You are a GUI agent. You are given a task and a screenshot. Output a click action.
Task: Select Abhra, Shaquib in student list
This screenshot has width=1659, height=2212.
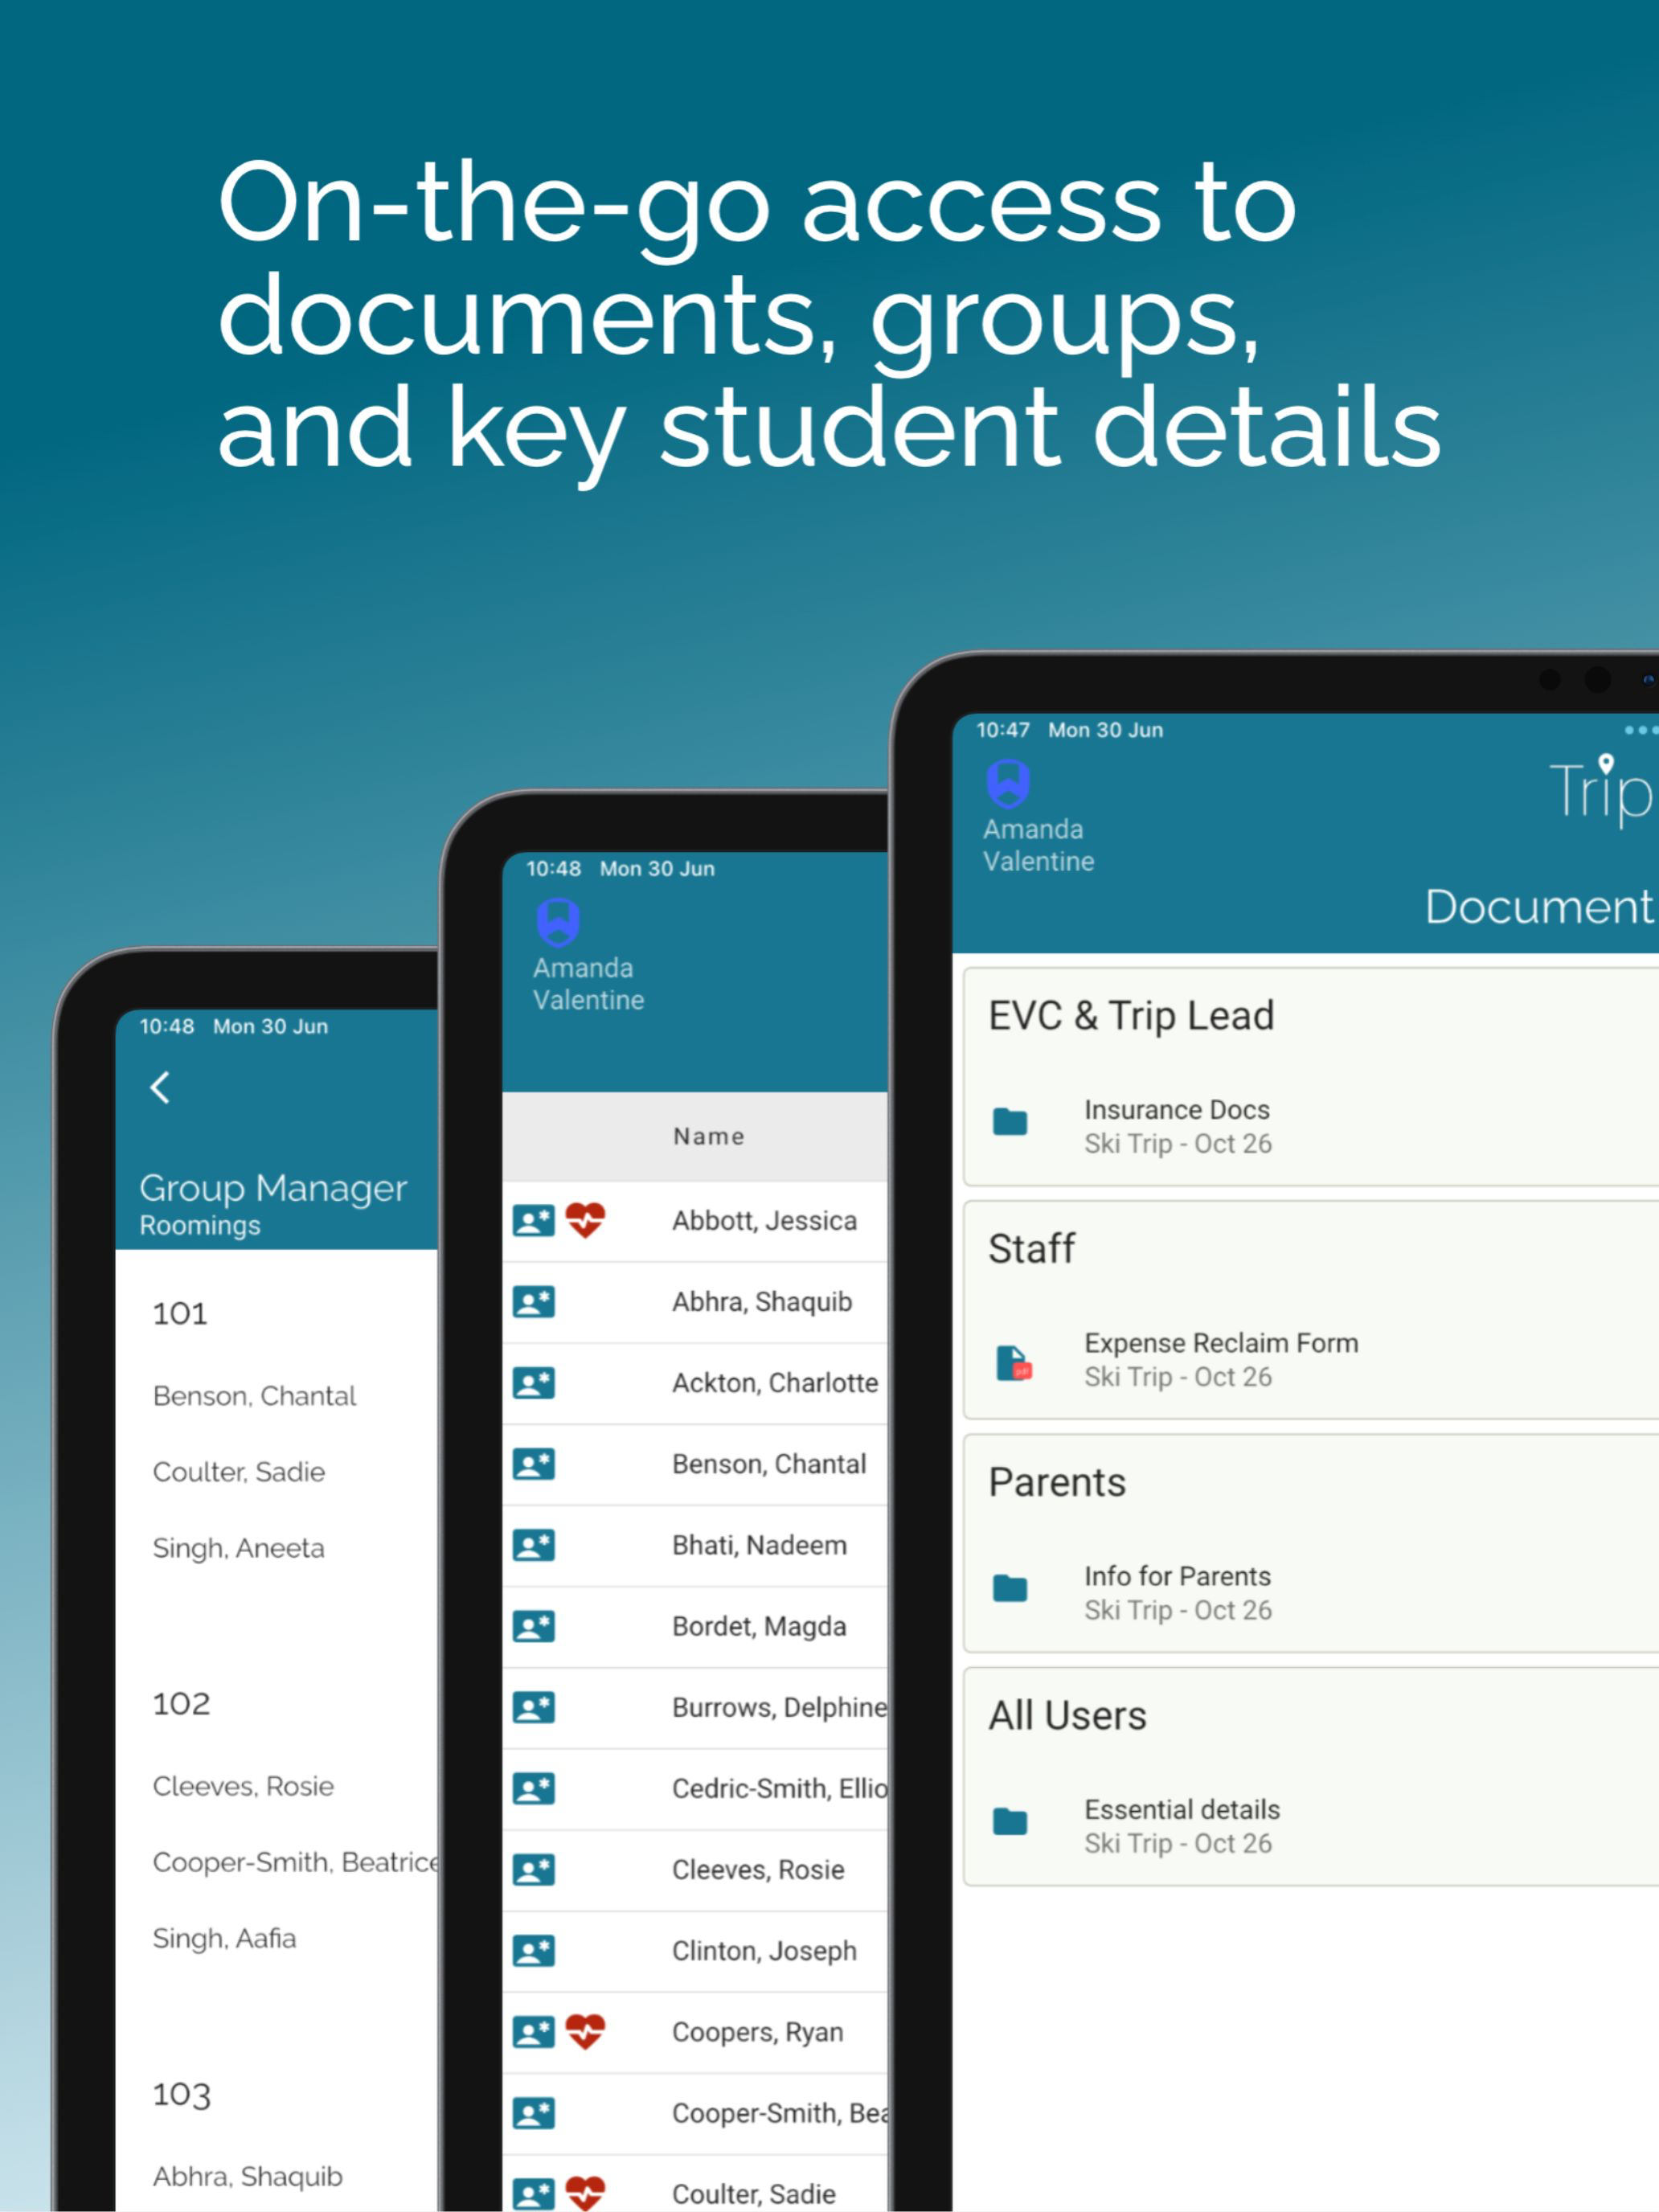click(762, 1302)
